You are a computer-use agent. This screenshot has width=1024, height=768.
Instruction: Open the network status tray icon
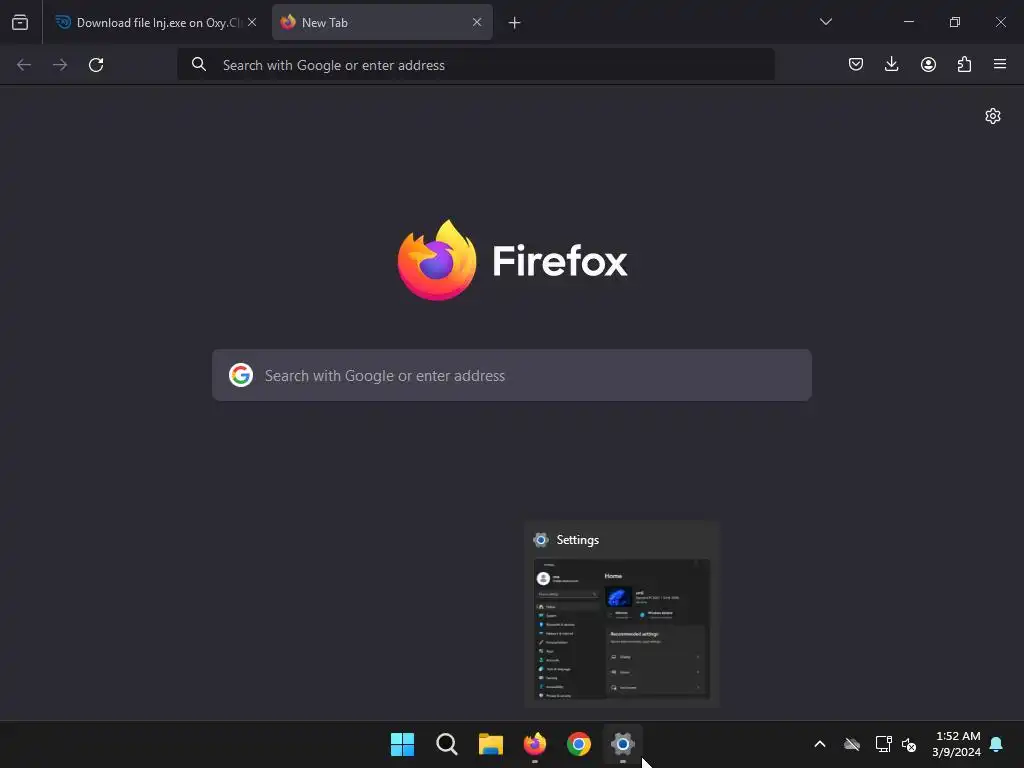click(x=884, y=744)
